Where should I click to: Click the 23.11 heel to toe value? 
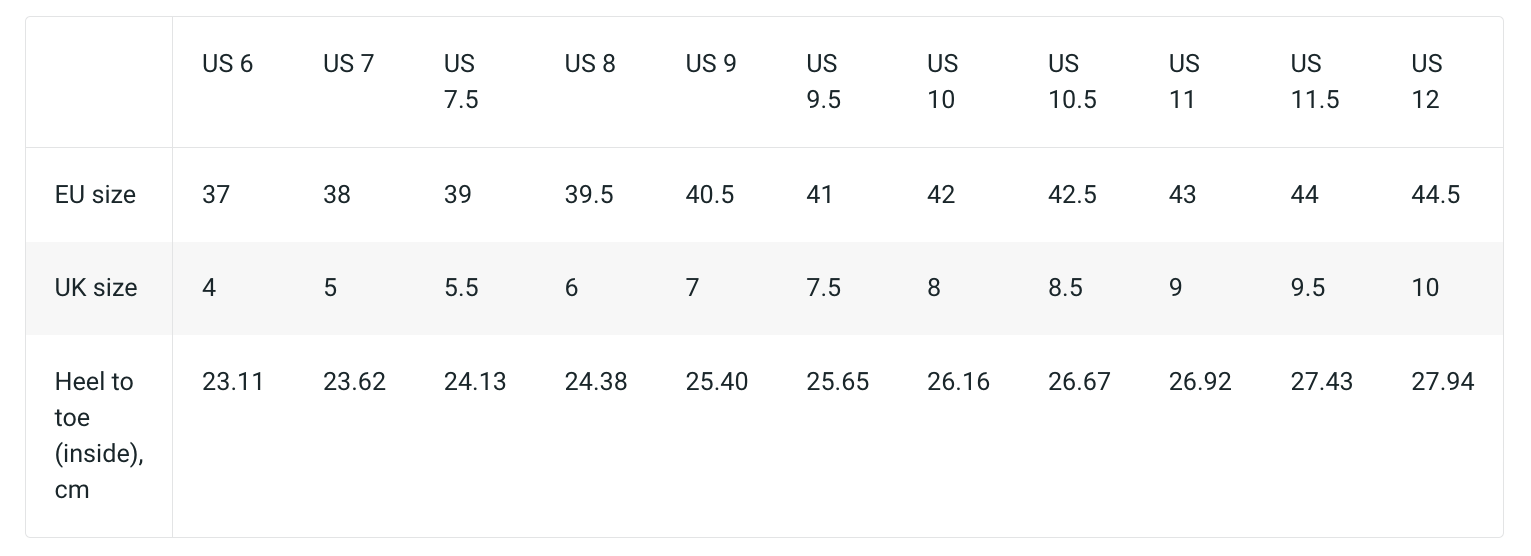[233, 382]
